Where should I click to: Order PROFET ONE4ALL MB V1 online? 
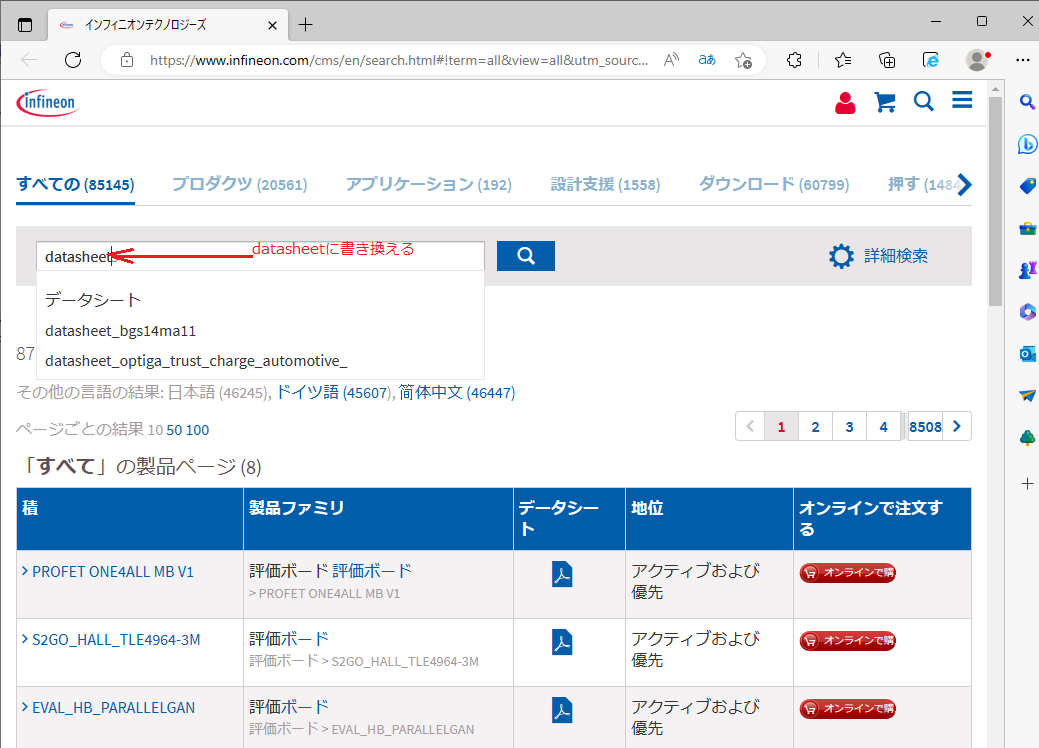pyautogui.click(x=848, y=572)
